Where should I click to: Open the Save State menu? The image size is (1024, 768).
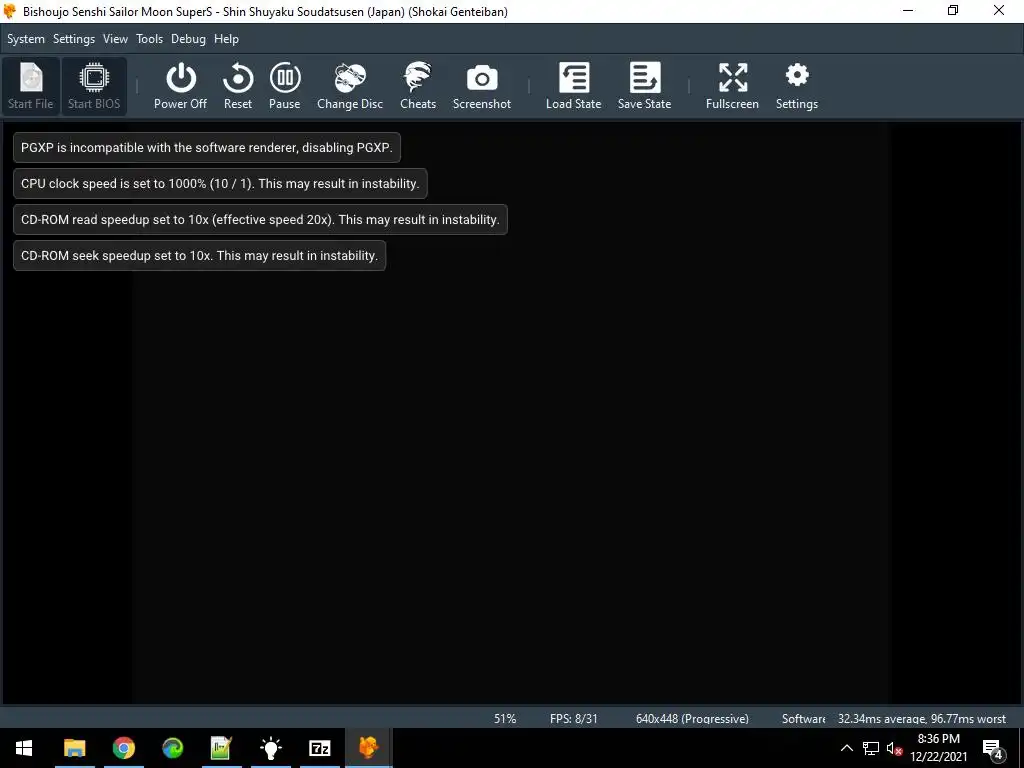(645, 86)
